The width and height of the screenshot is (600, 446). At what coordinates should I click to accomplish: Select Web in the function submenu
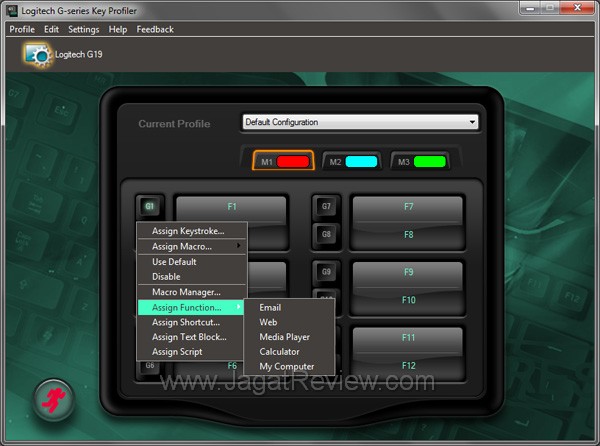click(x=289, y=322)
